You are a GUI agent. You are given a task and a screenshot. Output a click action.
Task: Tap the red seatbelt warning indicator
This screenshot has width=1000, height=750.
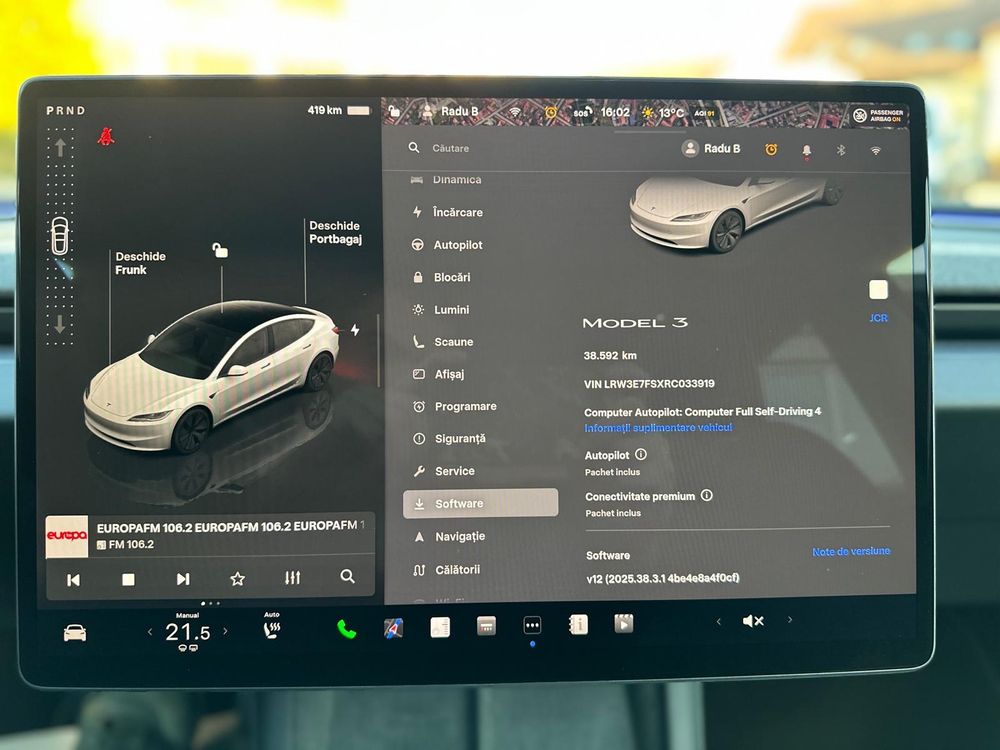[106, 136]
